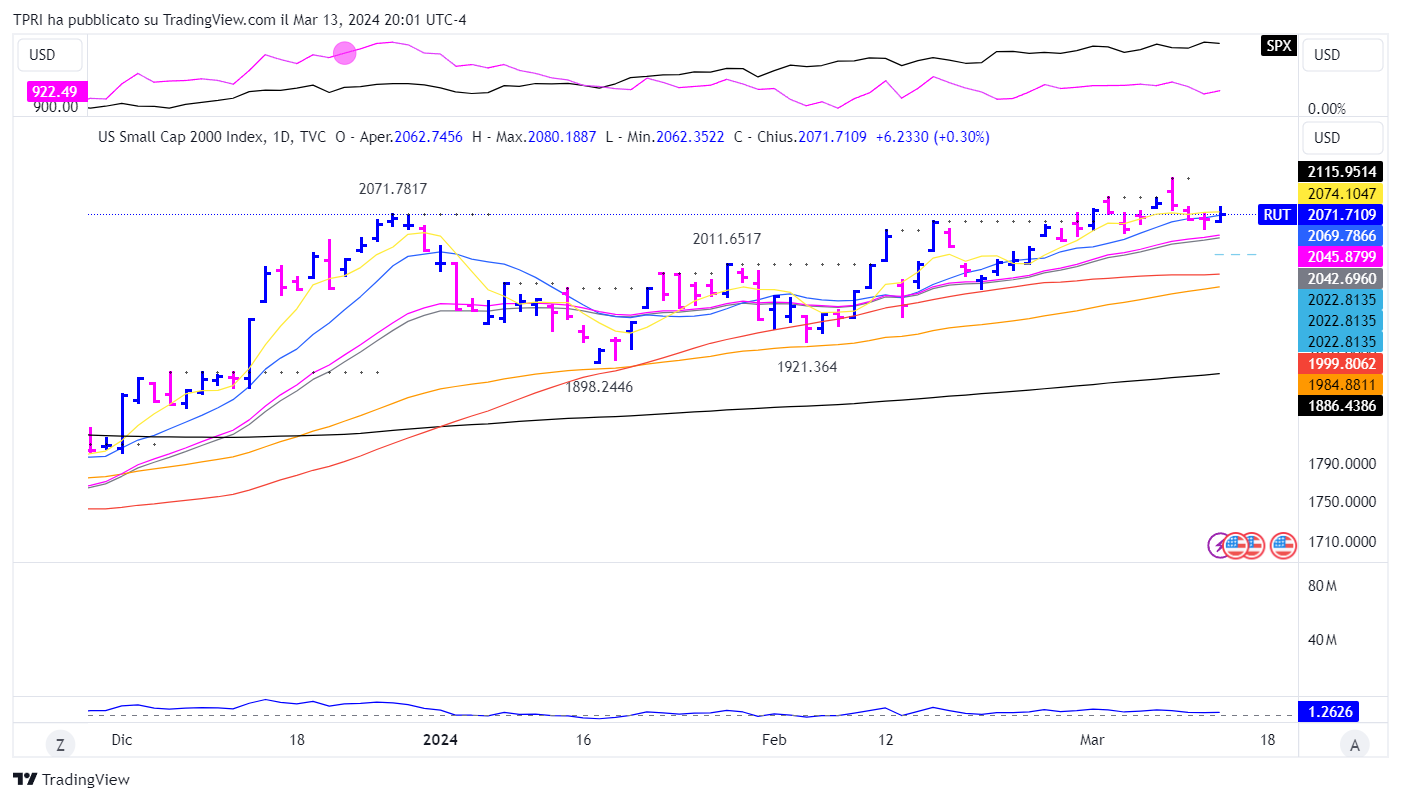Screen dimensions: 1401x801
Task: Click the black SPX symbol label
Action: coord(1277,46)
